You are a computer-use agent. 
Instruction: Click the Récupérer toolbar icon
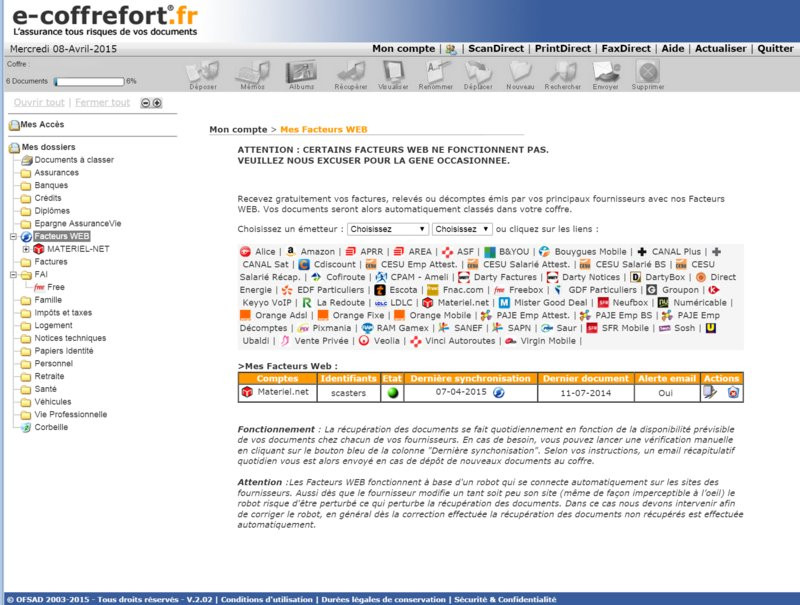[x=351, y=72]
